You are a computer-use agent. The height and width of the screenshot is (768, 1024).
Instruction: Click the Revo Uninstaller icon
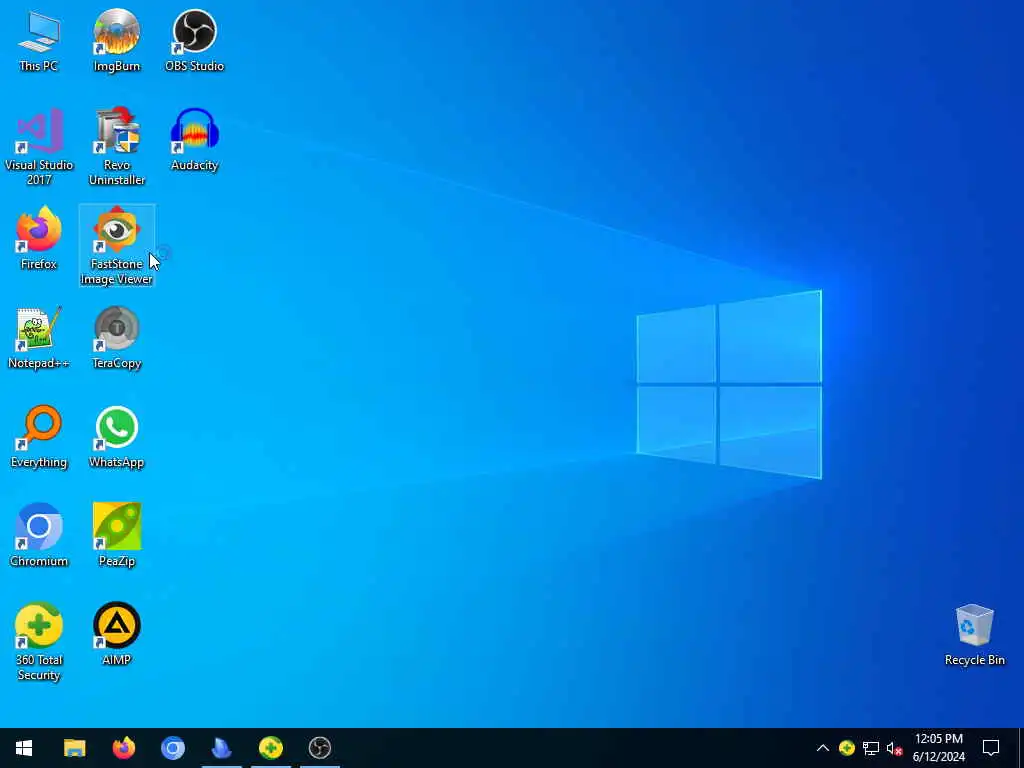click(x=116, y=146)
